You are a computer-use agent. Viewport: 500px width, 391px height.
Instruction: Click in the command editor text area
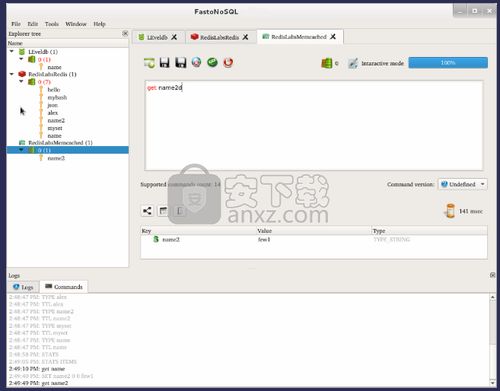(314, 126)
